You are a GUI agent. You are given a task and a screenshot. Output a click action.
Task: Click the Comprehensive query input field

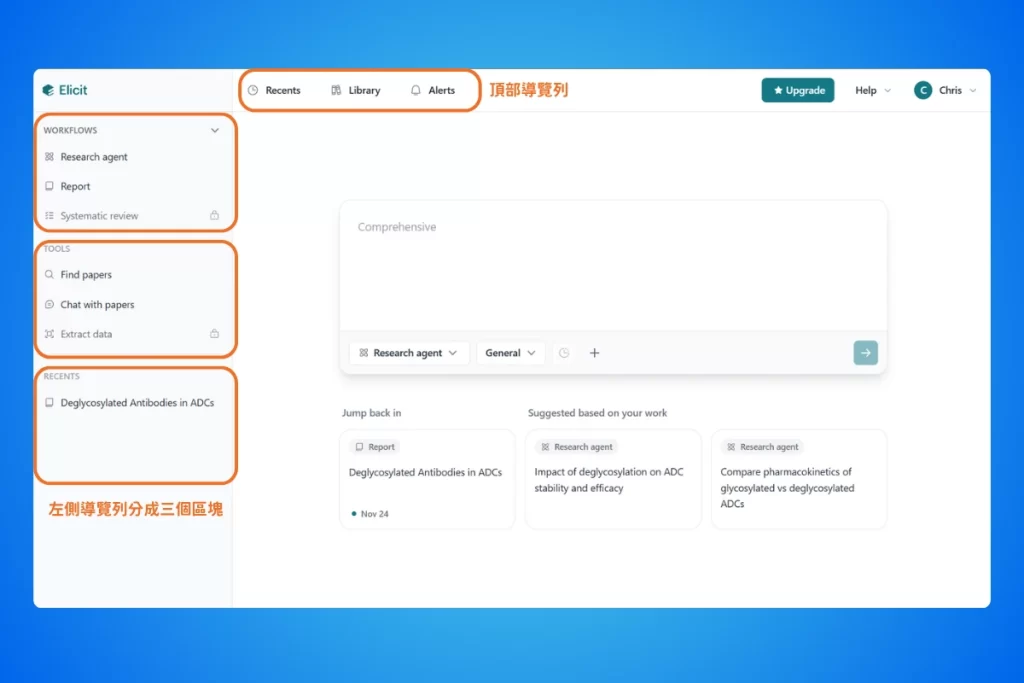coord(613,266)
